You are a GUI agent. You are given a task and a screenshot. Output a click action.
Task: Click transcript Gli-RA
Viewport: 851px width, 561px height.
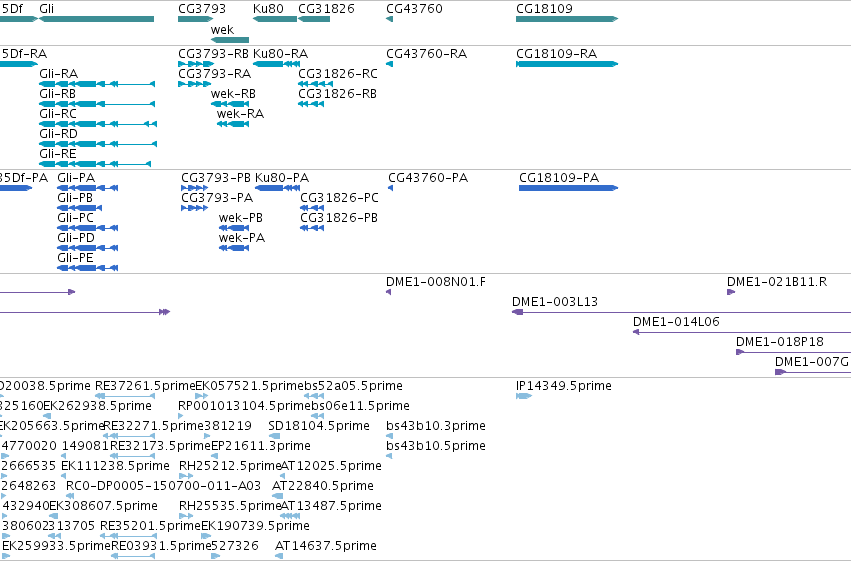[97, 84]
